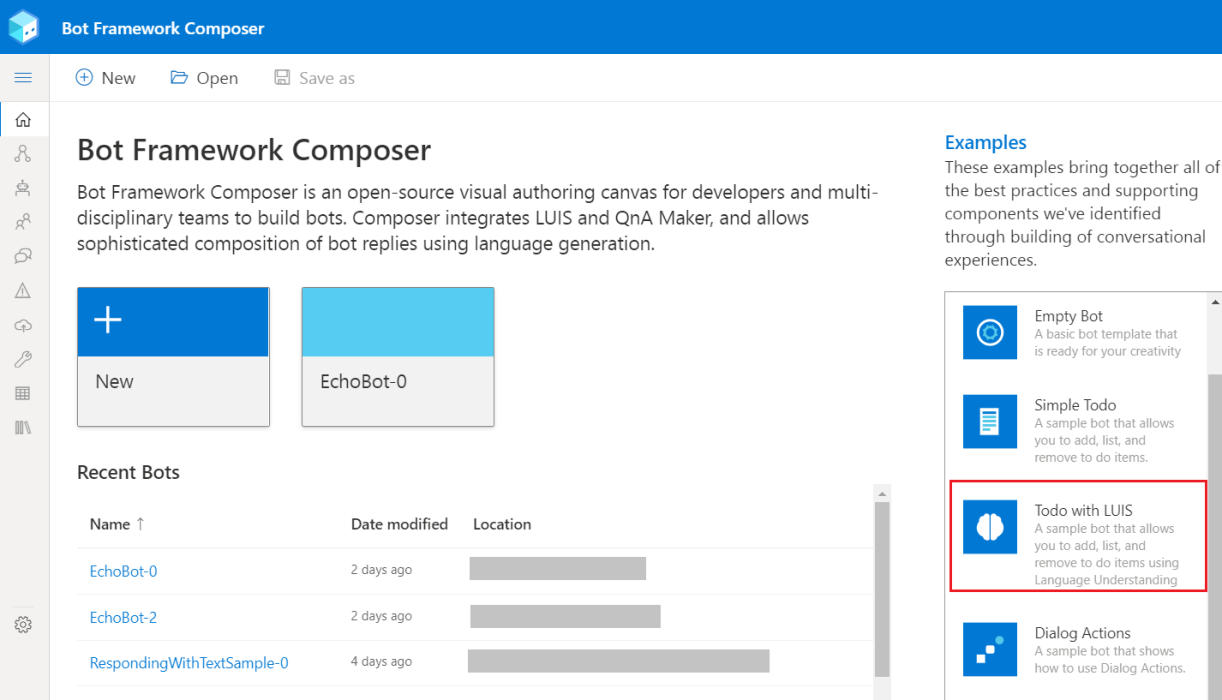The height and width of the screenshot is (700, 1222).
Task: Click Open in the toolbar
Action: 204,78
